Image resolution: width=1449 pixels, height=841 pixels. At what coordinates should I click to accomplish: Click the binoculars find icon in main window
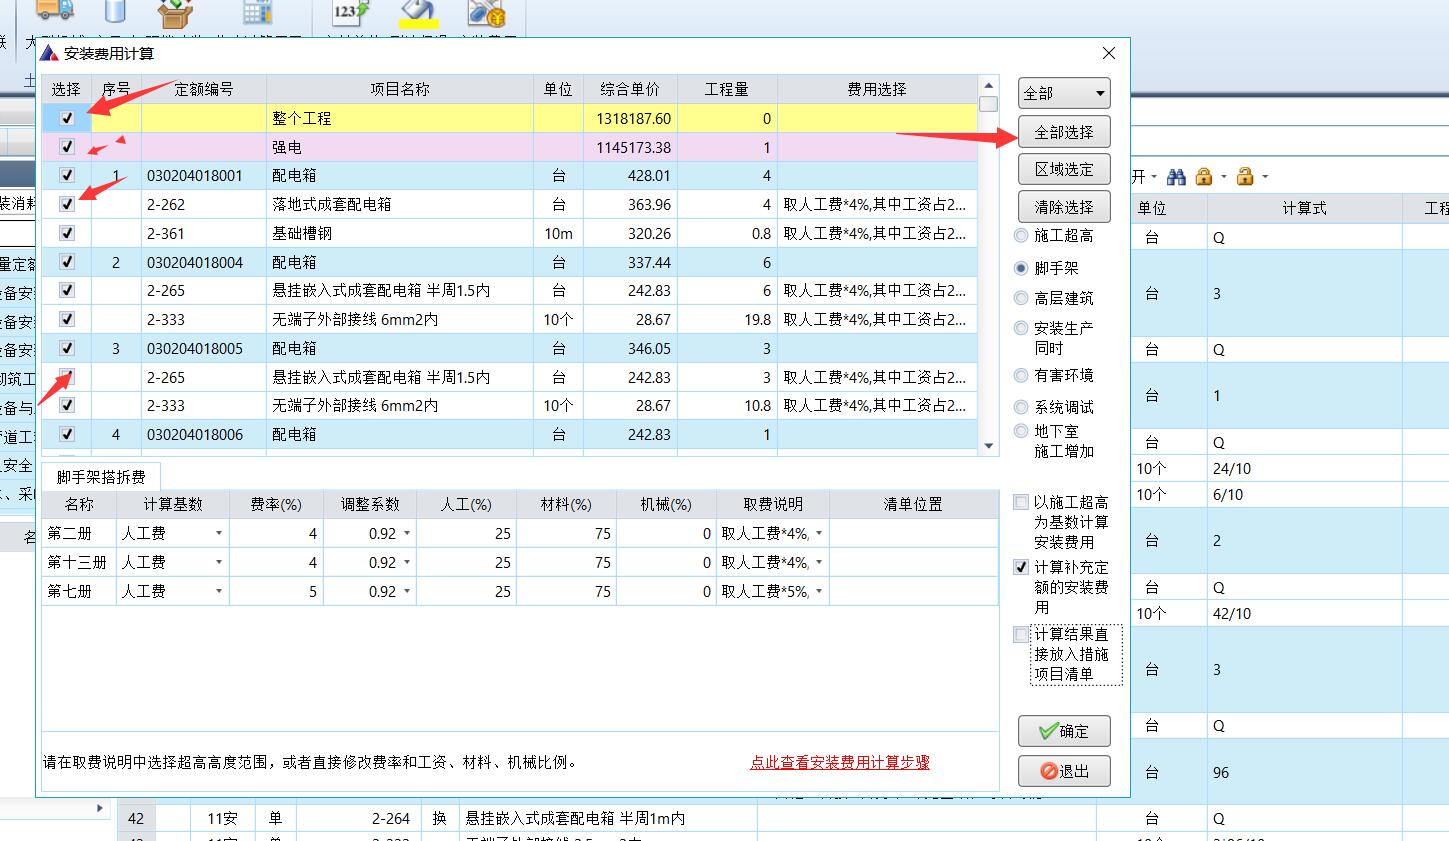coord(1176,177)
